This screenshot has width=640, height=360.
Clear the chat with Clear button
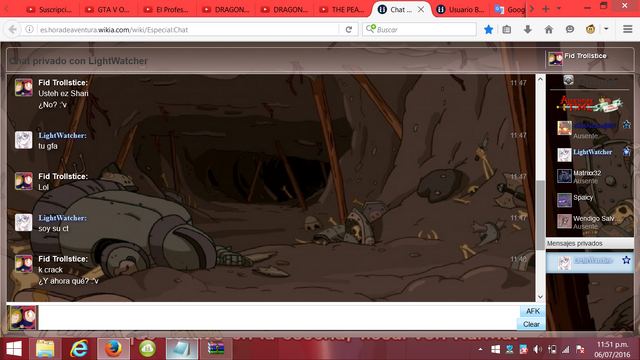(531, 324)
